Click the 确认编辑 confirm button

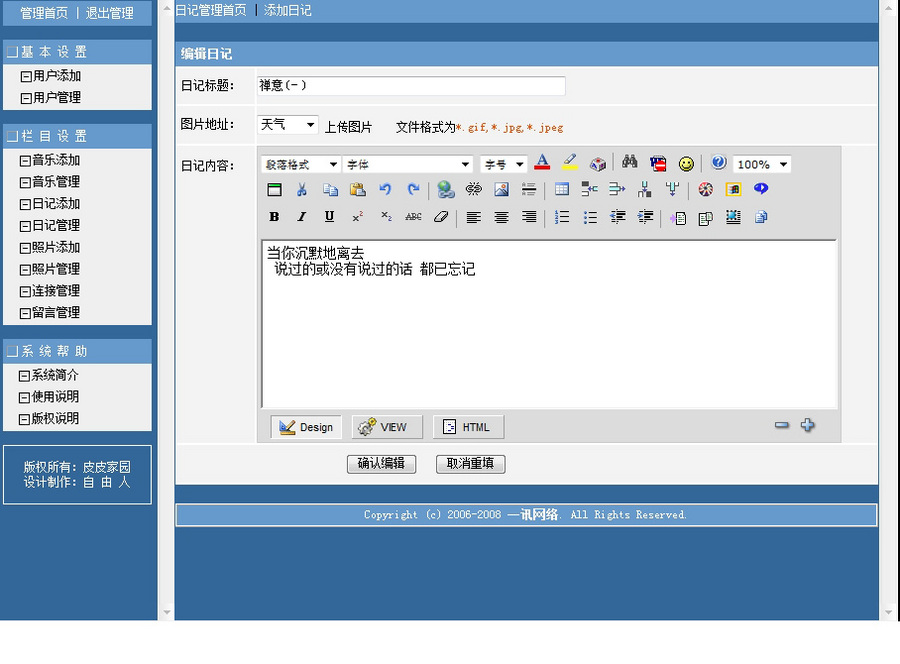tap(381, 464)
